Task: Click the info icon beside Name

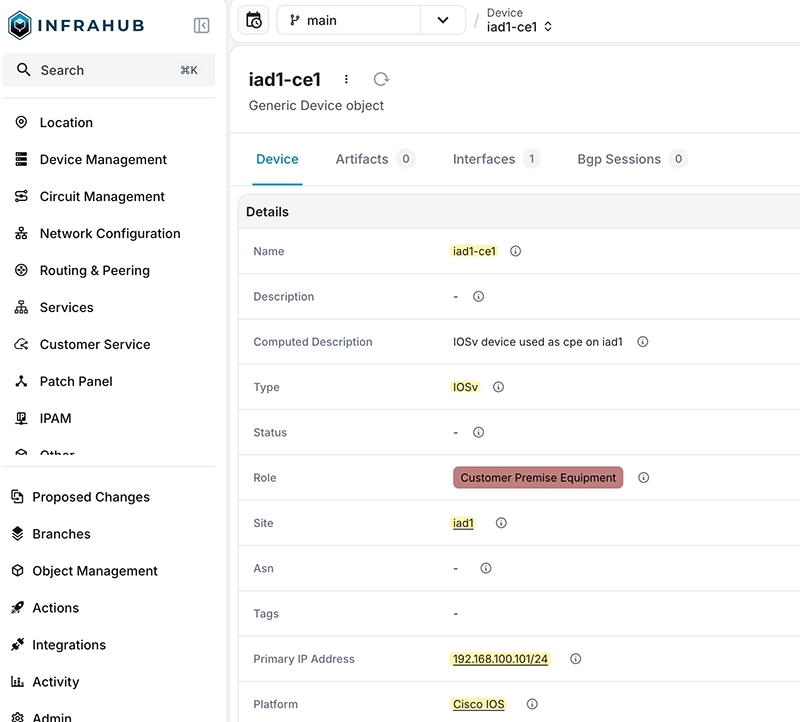Action: (515, 251)
